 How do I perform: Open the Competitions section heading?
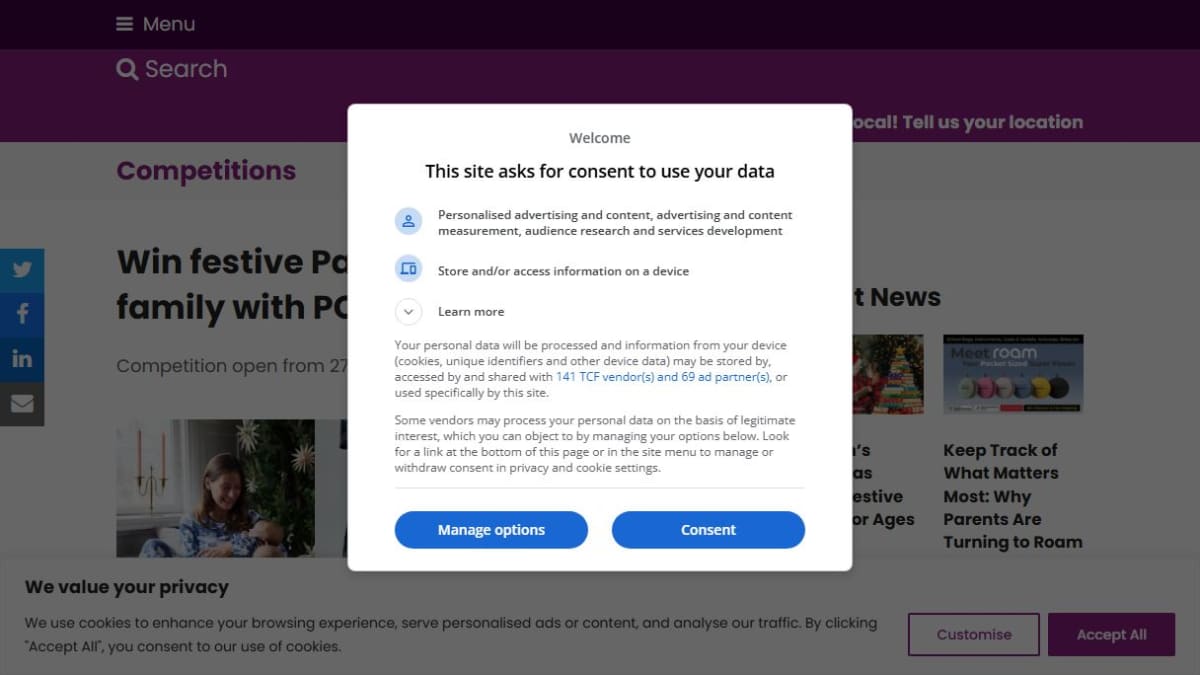(x=206, y=171)
